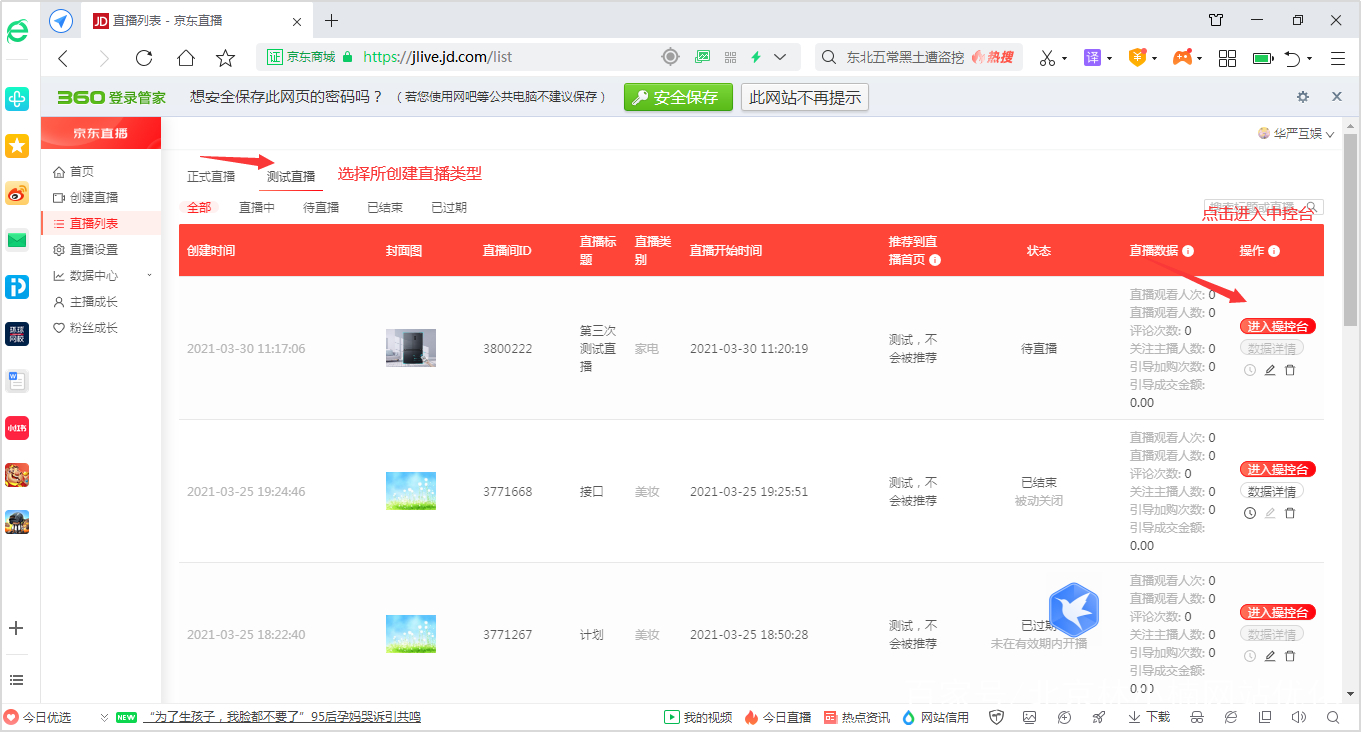Click 安全保存 to save the password

[x=678, y=97]
